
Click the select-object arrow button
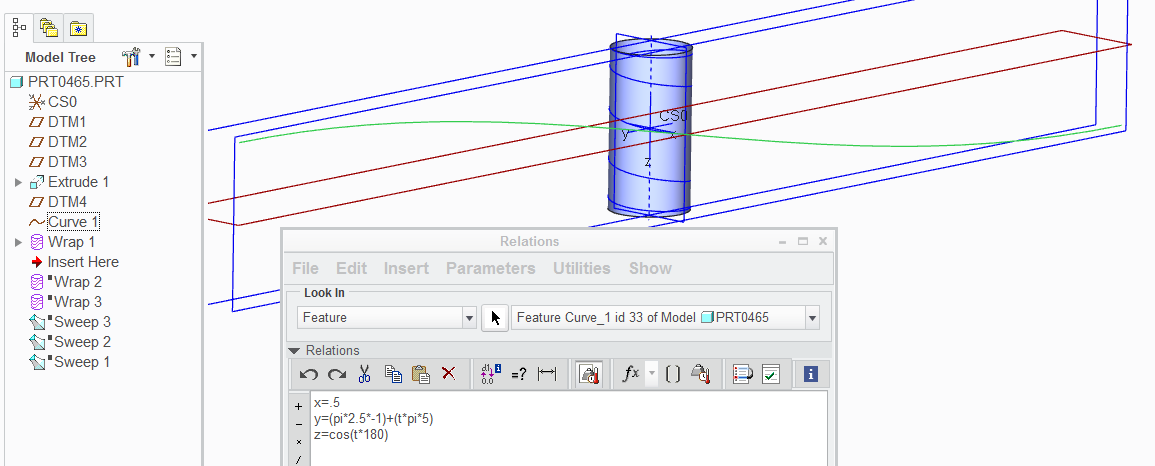coord(495,318)
